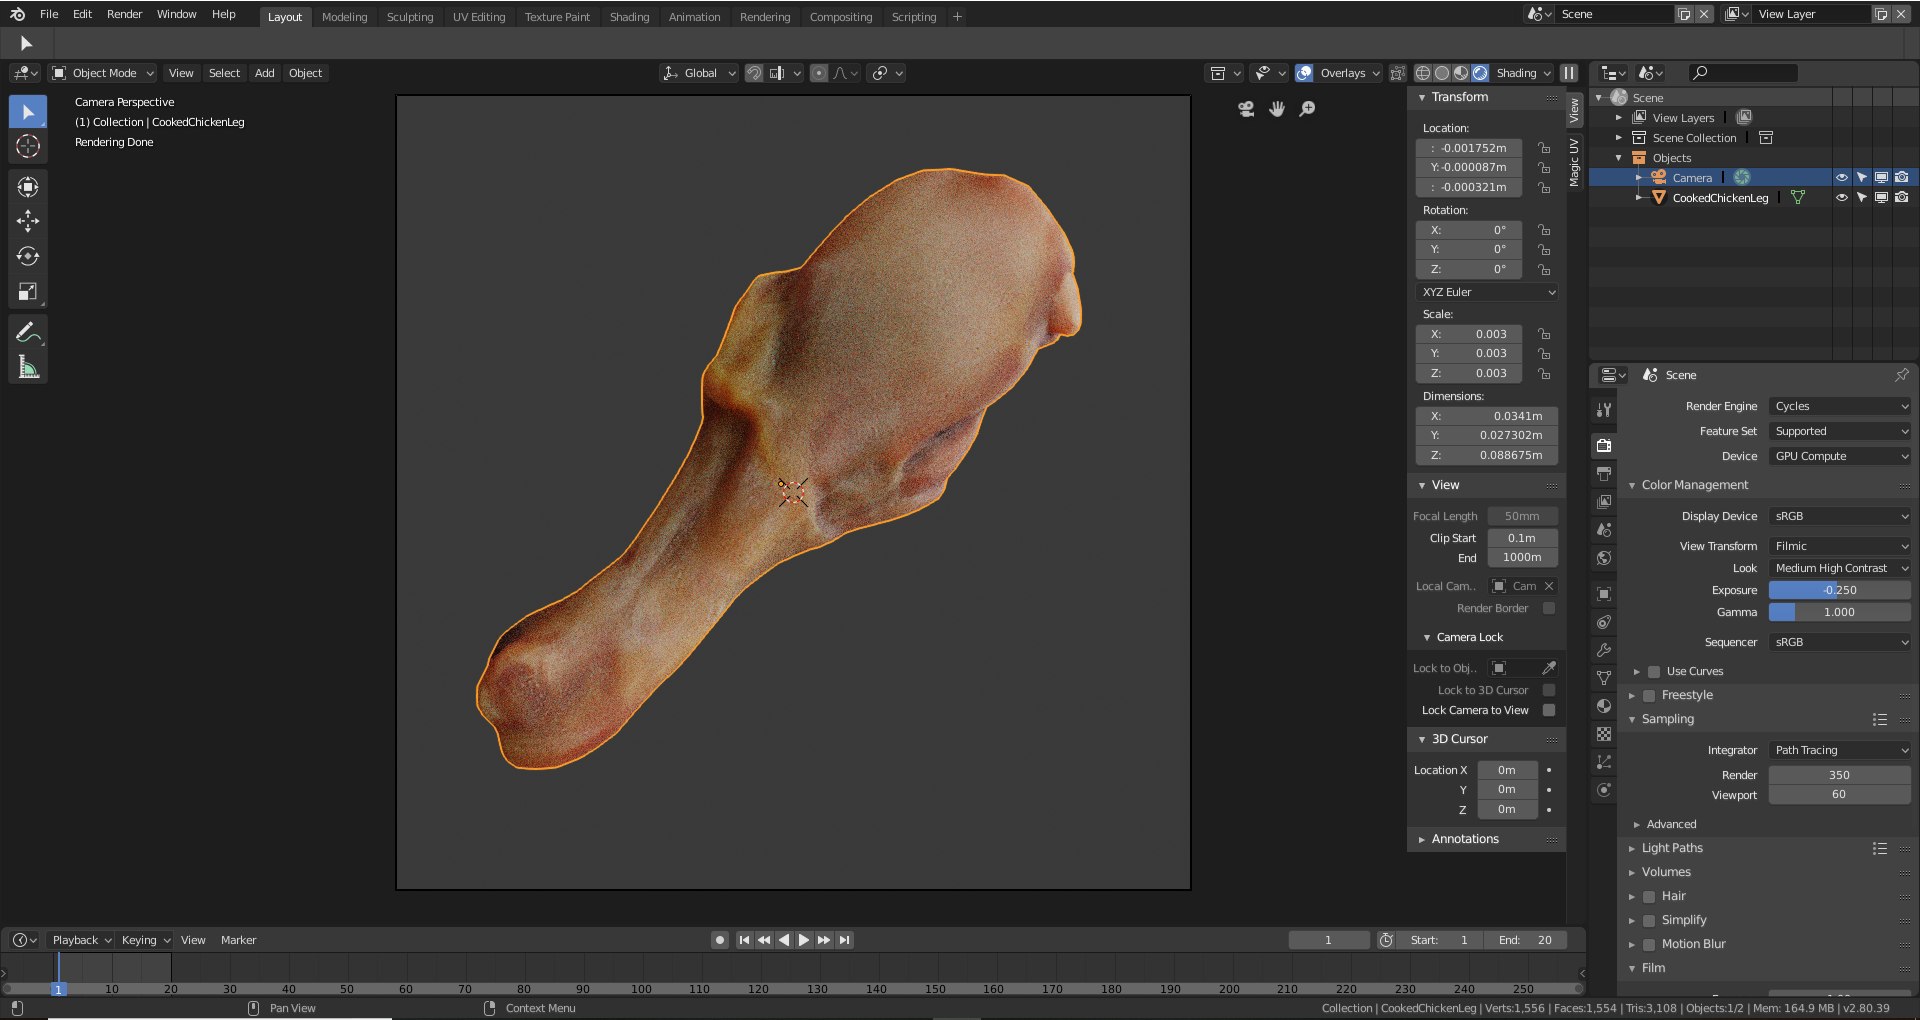
Task: Jump to the first frame
Action: (744, 940)
